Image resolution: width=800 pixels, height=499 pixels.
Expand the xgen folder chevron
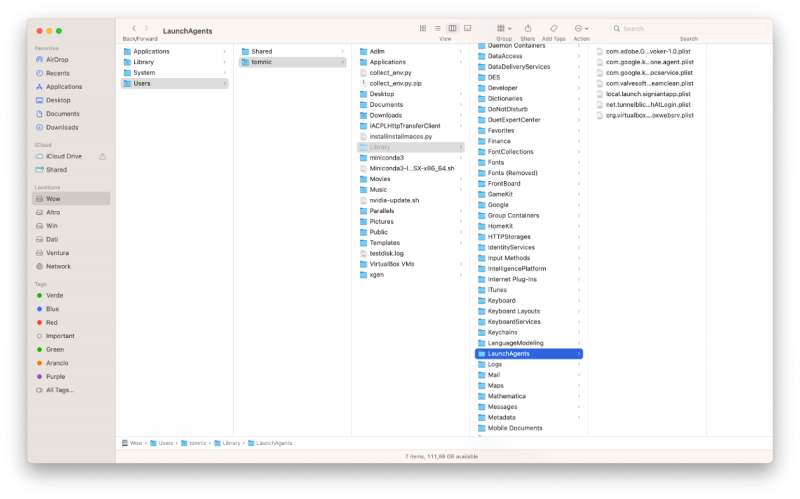pos(461,275)
